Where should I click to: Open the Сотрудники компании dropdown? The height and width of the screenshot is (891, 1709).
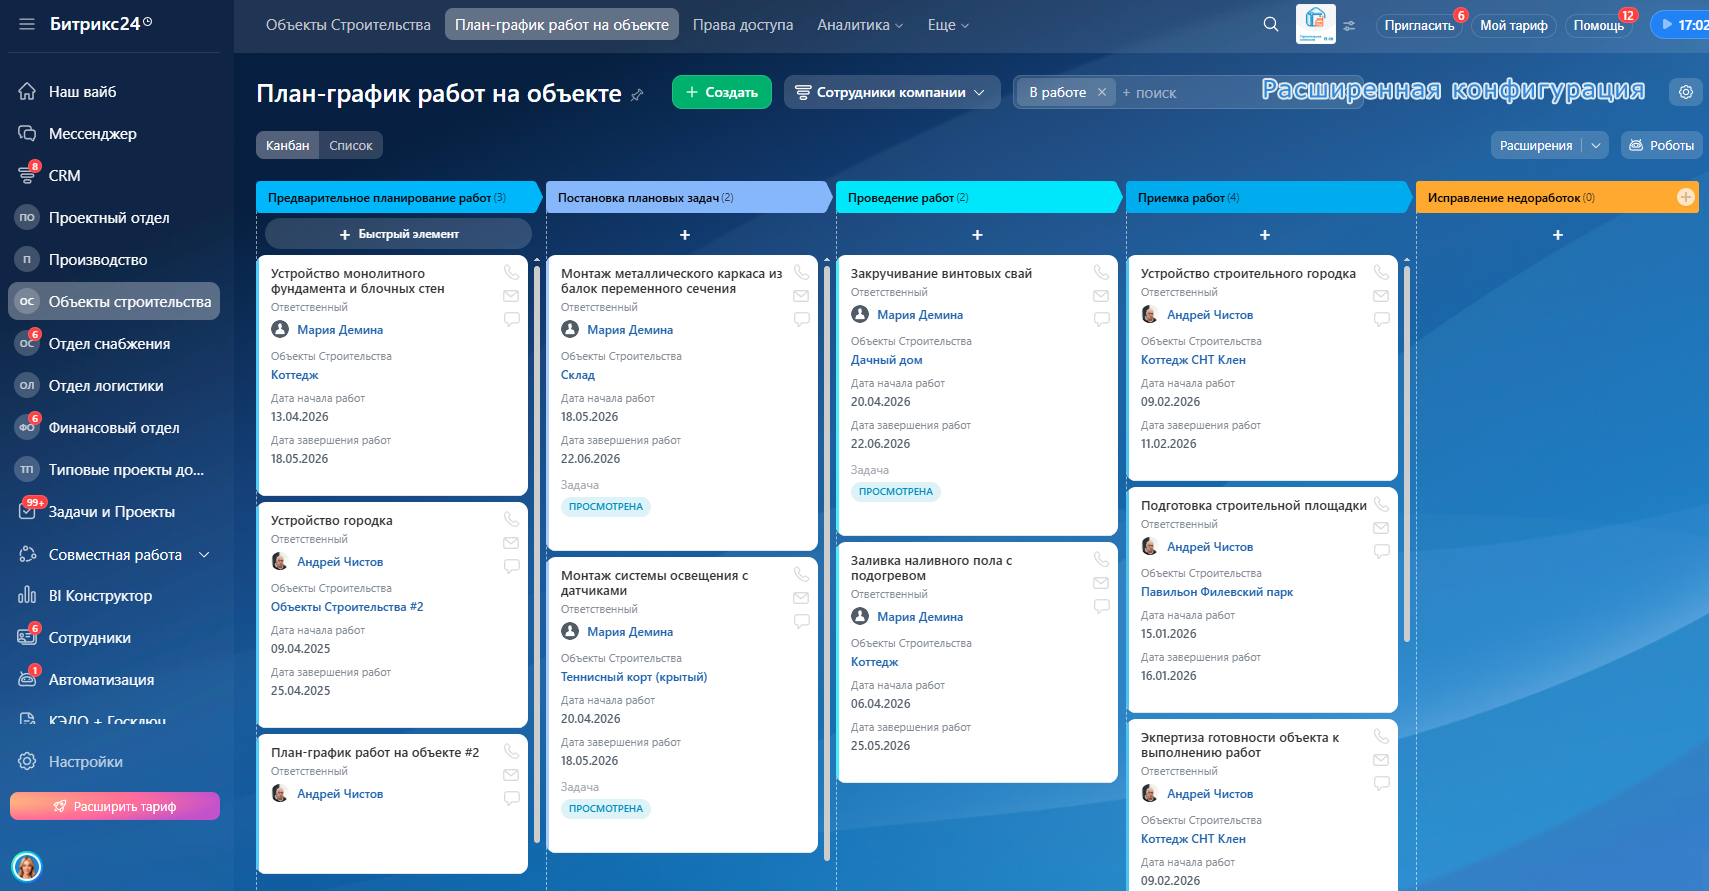(891, 92)
